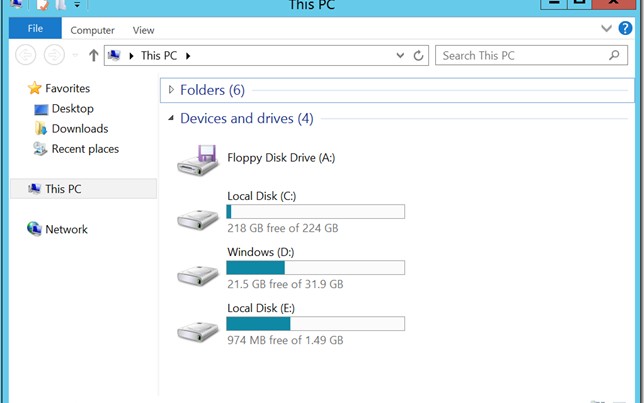Click the Up arrow navigation icon

[x=94, y=56]
